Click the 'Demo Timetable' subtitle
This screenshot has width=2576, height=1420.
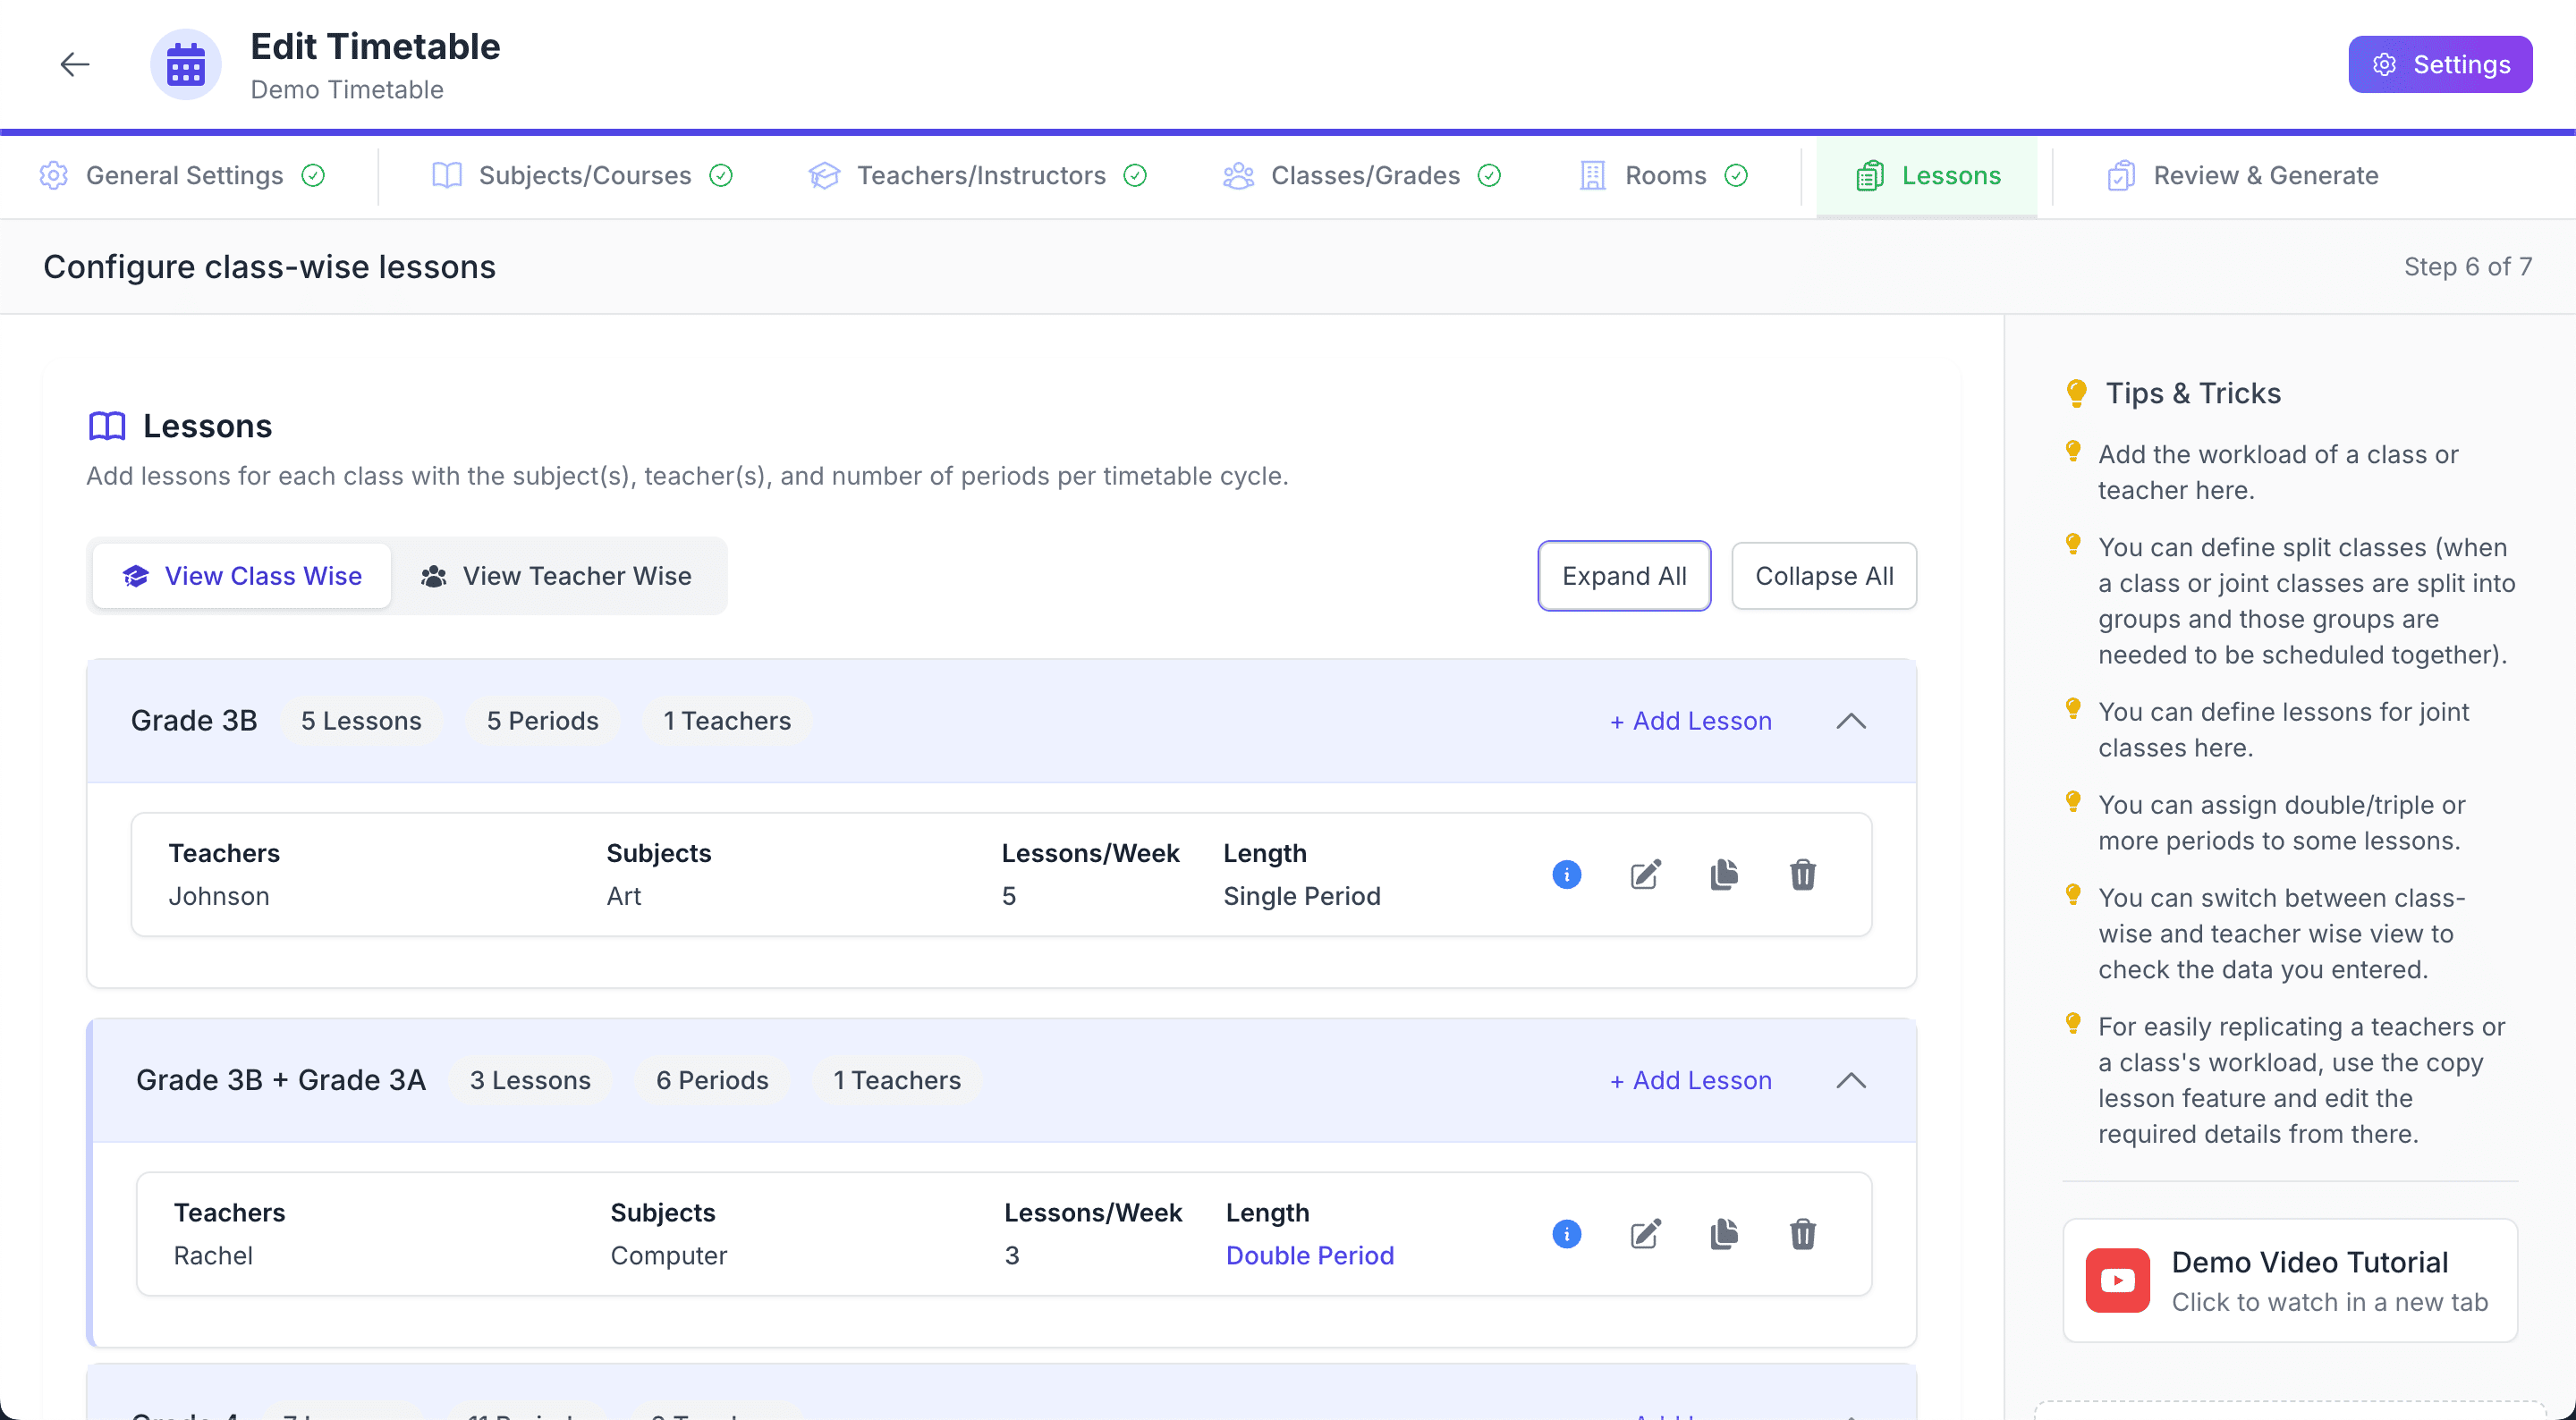[346, 90]
